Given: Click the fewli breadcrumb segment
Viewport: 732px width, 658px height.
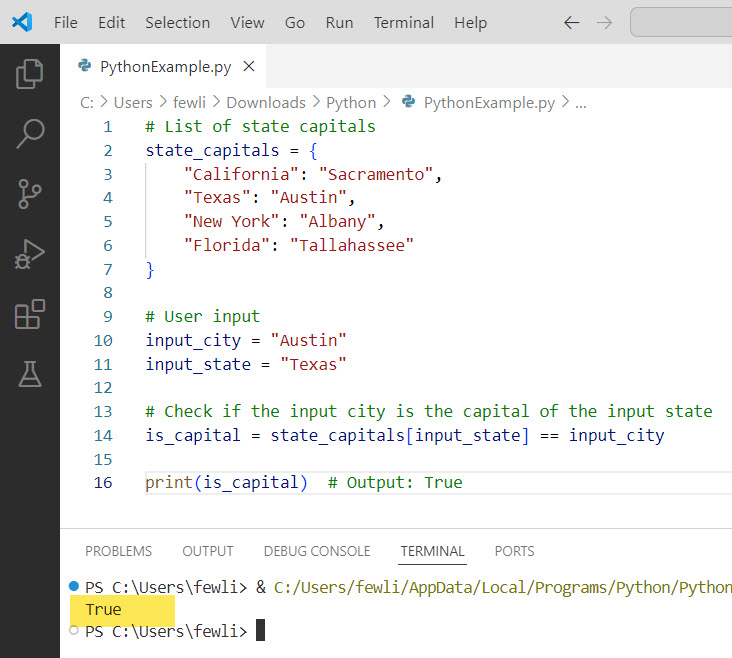Looking at the screenshot, I should click(x=189, y=102).
